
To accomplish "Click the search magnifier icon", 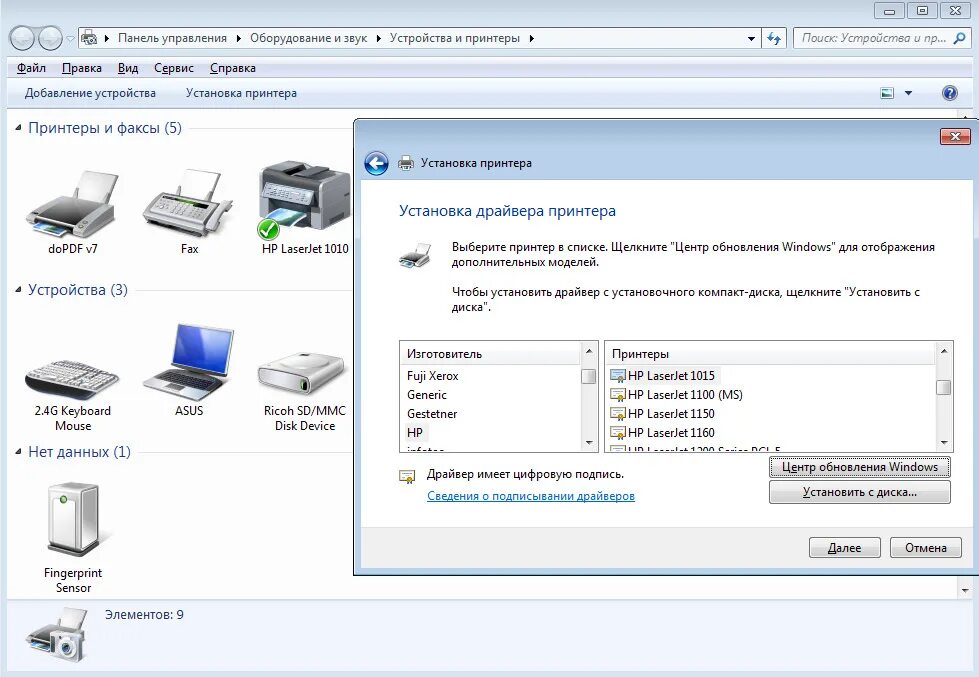I will (x=960, y=38).
